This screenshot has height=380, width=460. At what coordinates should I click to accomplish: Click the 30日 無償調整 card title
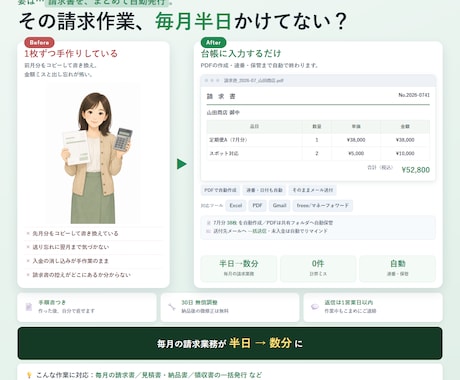click(x=199, y=302)
